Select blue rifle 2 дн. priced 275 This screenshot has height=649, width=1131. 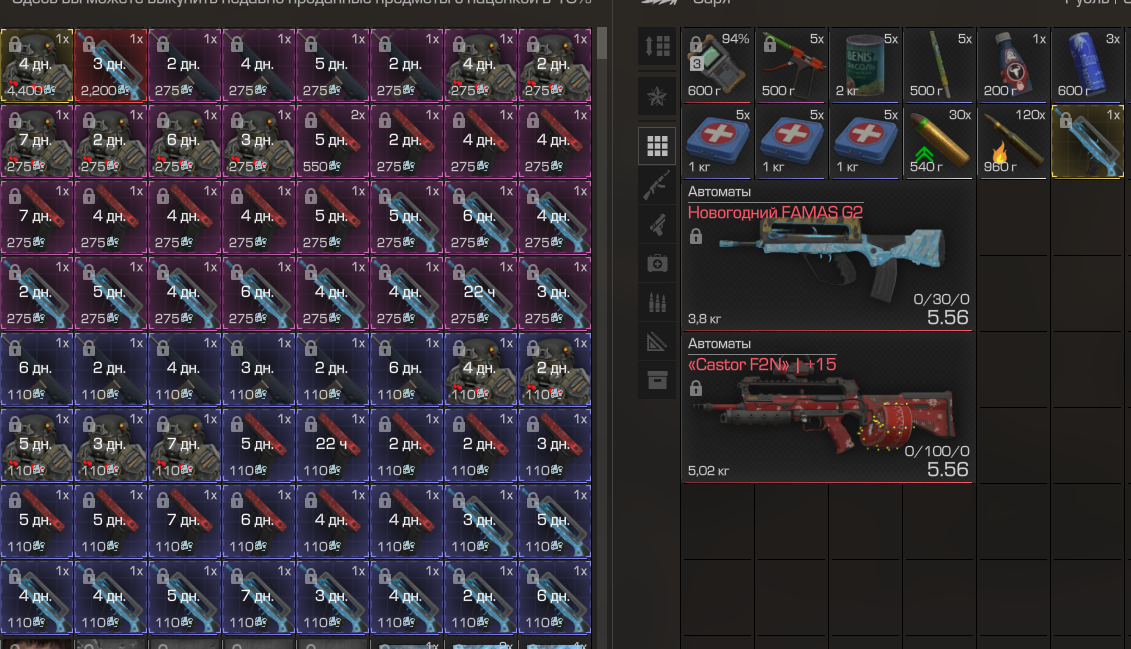(x=37, y=293)
